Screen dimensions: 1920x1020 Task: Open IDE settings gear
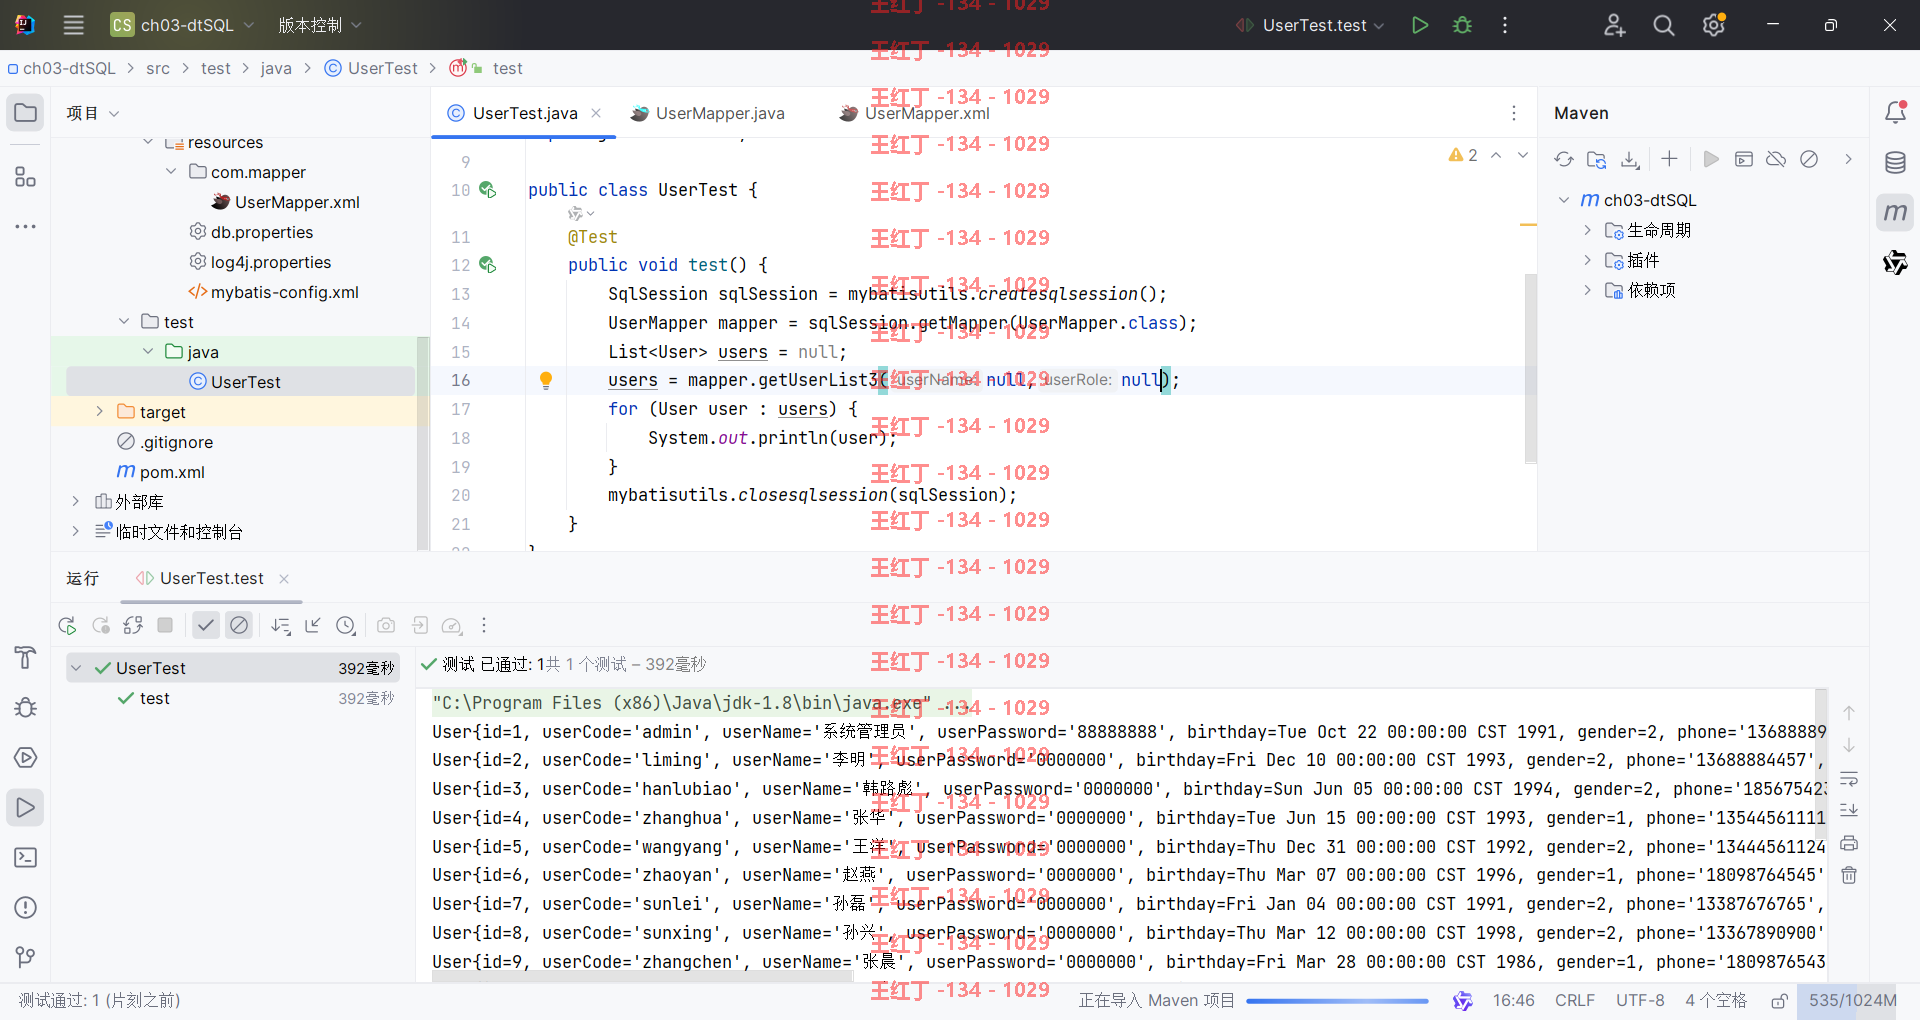point(1714,25)
